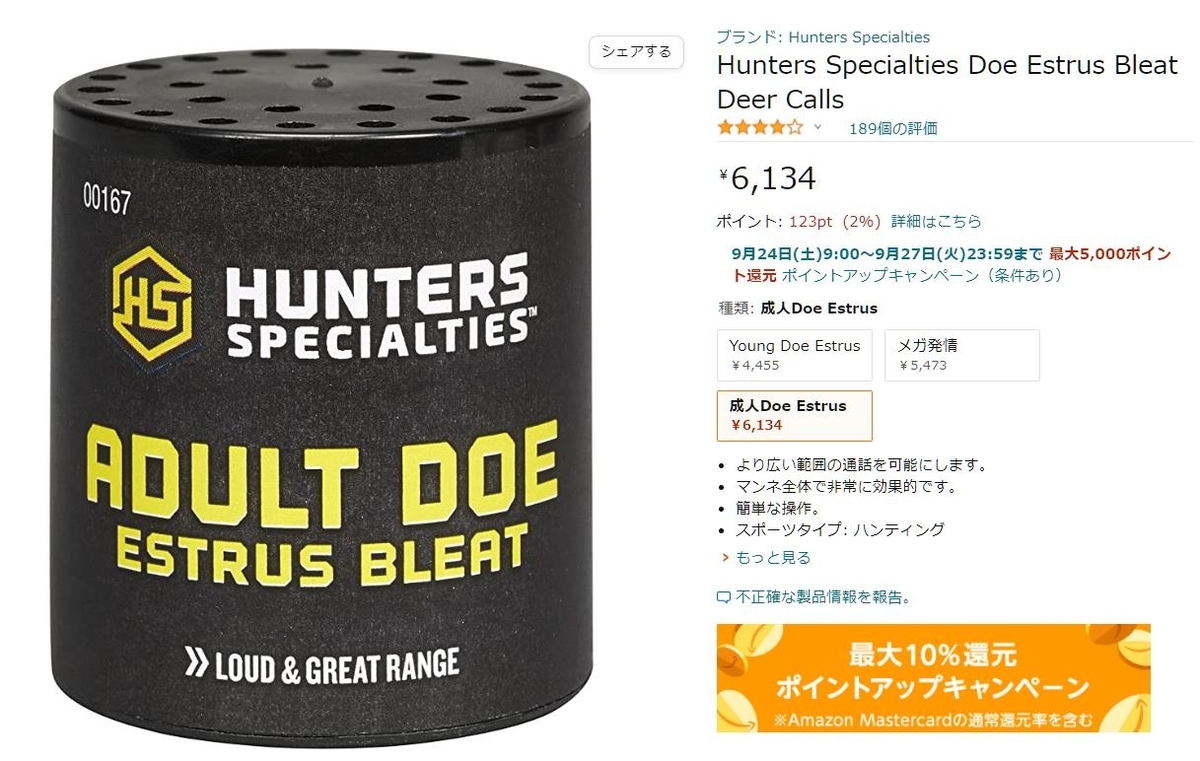Expand もっと見る chevron for more details
1200x761 pixels.
[x=725, y=558]
